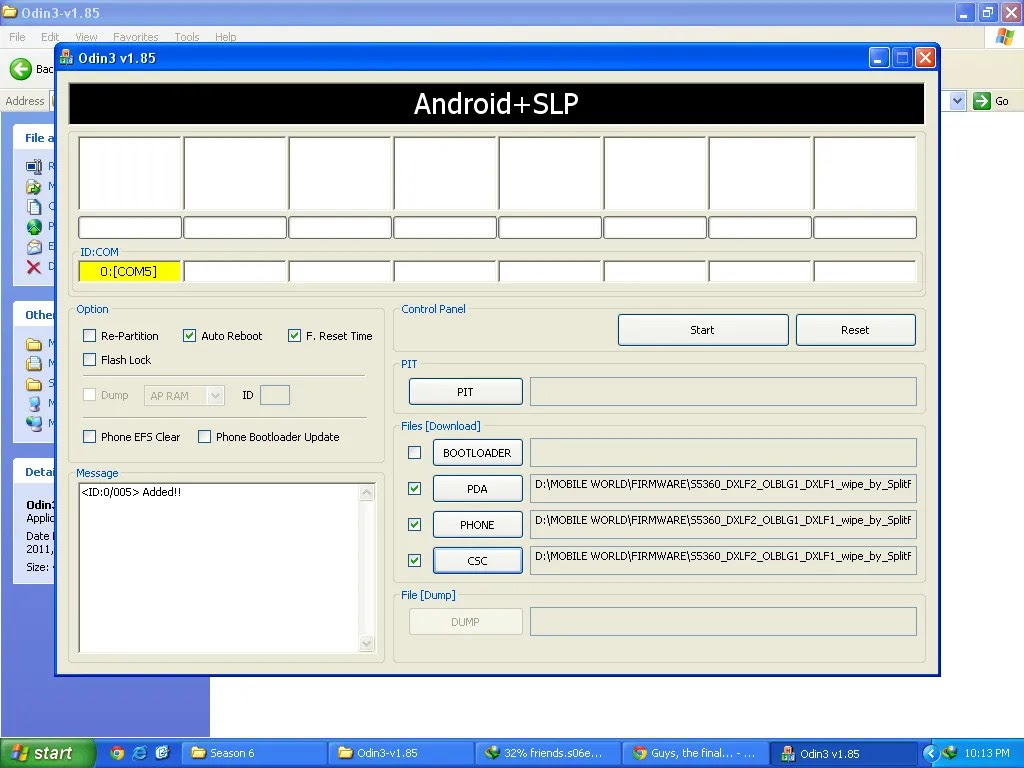
Task: Click the scroll down arrow in Message box
Action: click(x=367, y=644)
